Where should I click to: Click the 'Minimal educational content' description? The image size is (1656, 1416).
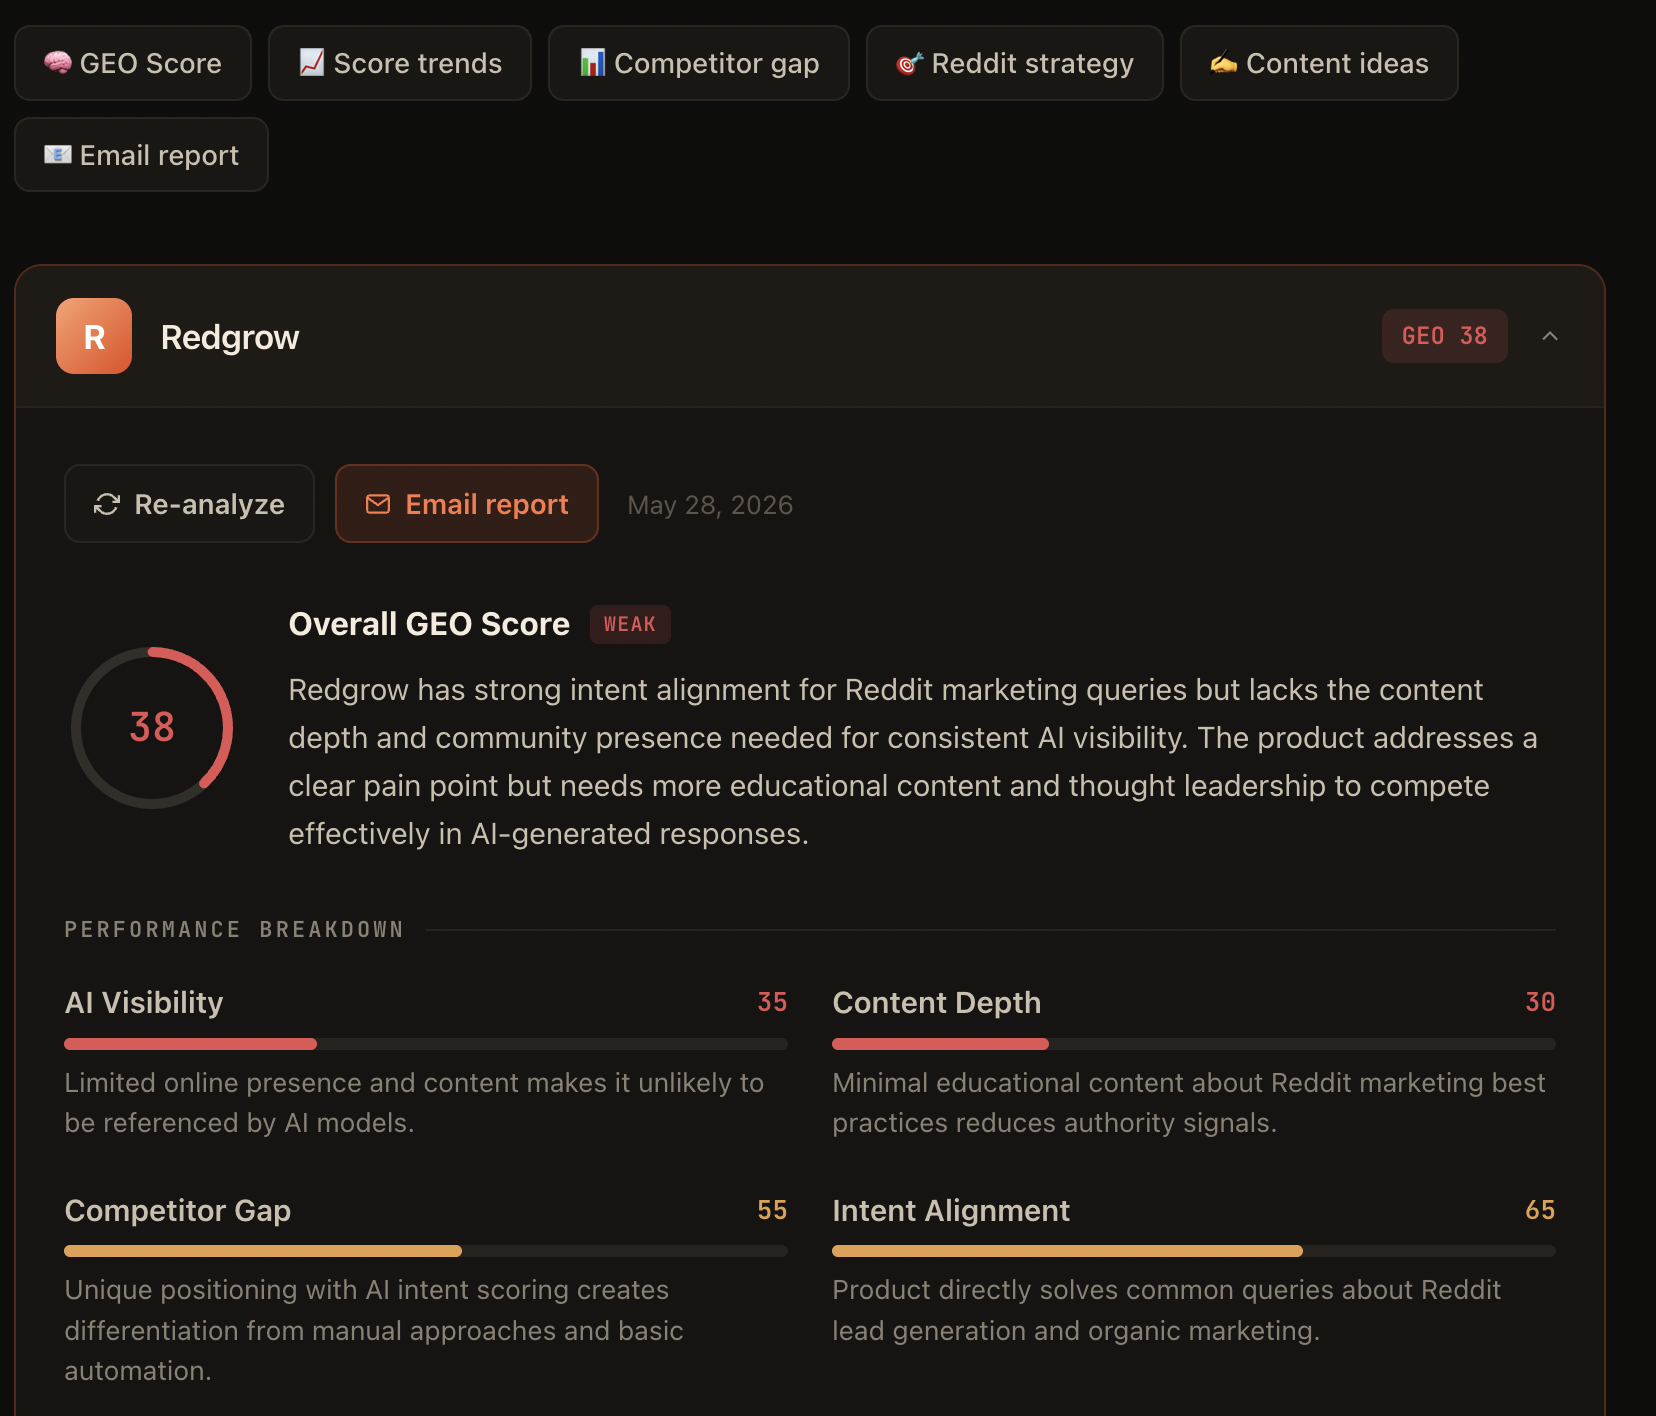point(1189,1103)
